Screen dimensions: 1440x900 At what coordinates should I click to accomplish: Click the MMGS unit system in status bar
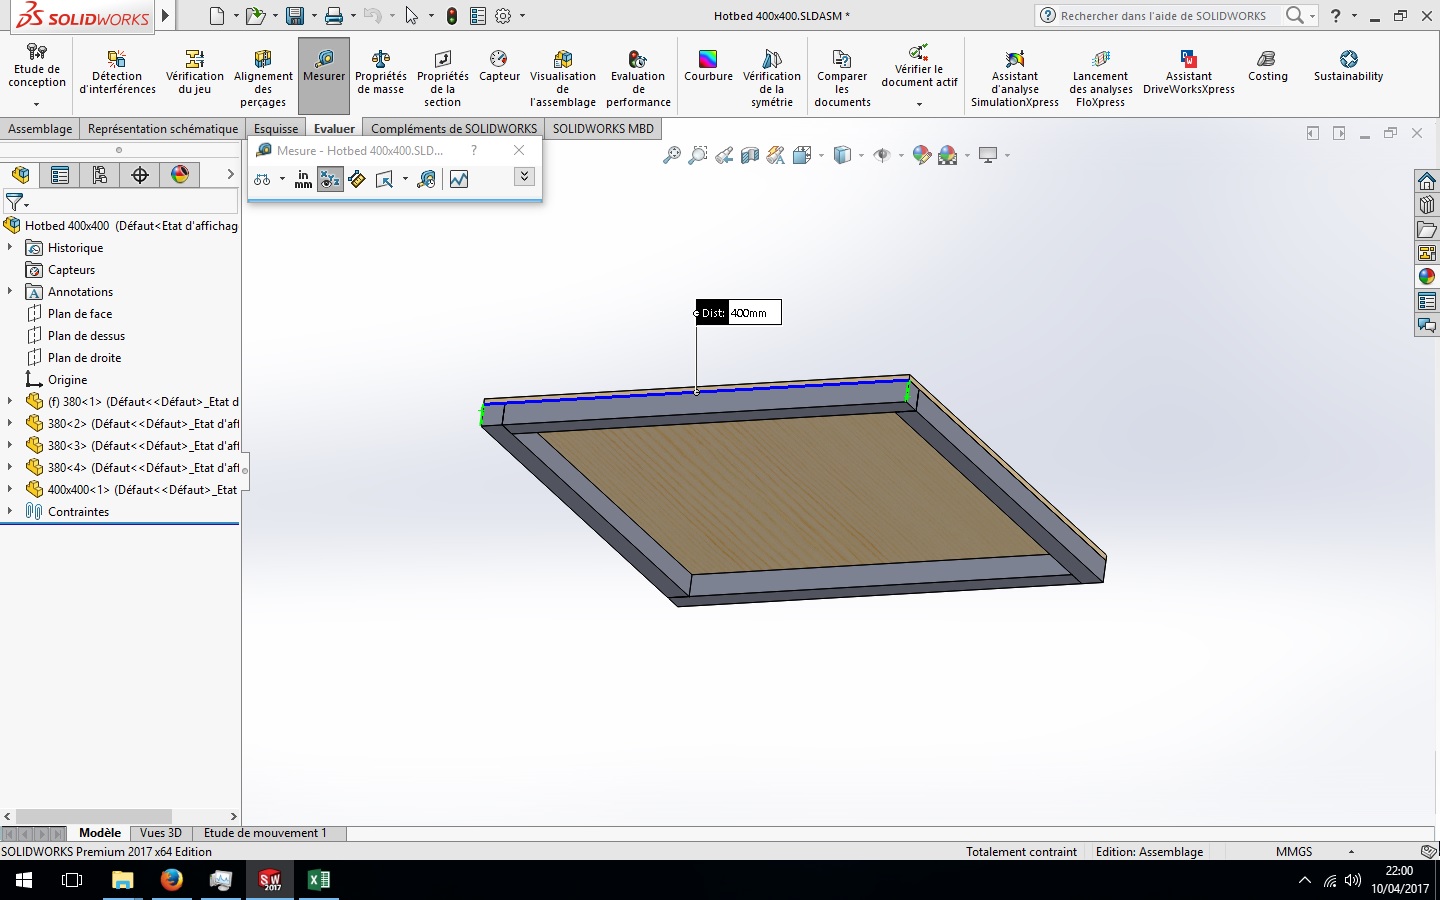tap(1294, 852)
